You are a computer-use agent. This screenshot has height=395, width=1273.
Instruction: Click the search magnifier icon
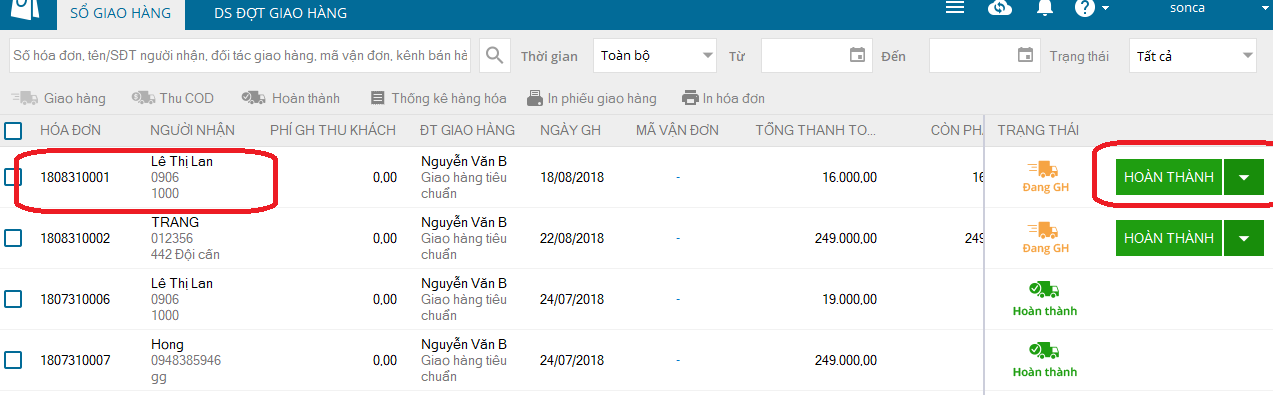click(x=495, y=56)
